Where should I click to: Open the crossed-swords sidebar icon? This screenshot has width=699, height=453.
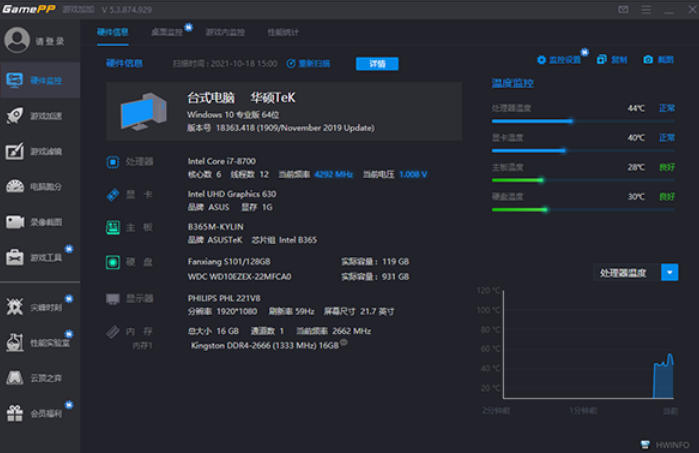15,307
